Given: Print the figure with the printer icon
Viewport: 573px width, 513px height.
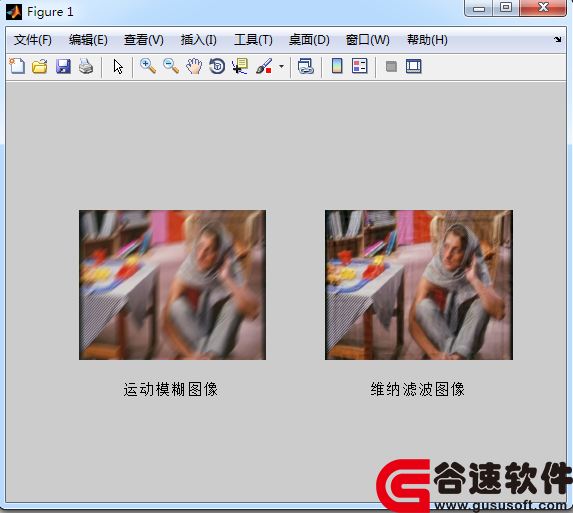Looking at the screenshot, I should (86, 66).
